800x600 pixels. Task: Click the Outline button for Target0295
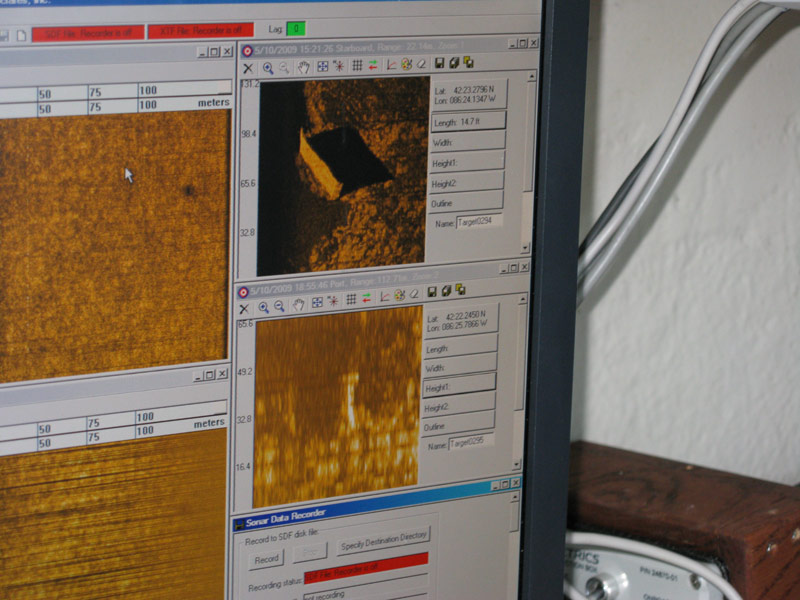[x=458, y=424]
